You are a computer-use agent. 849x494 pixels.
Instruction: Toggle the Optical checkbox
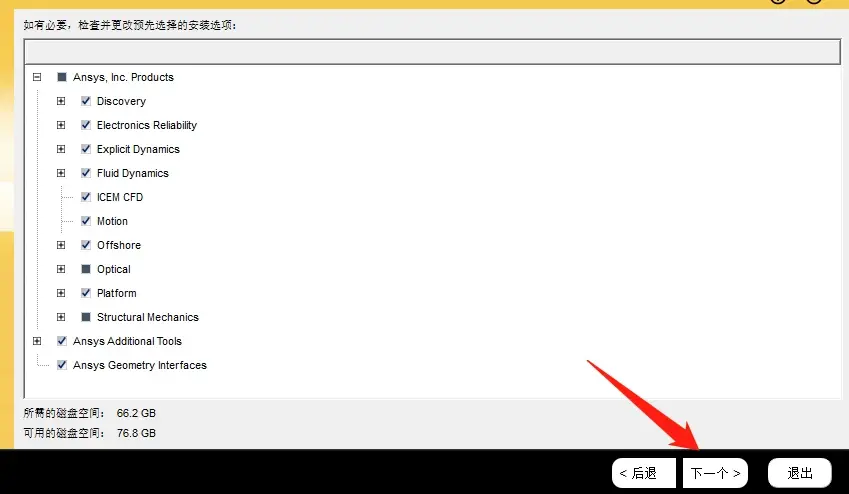pyautogui.click(x=86, y=269)
